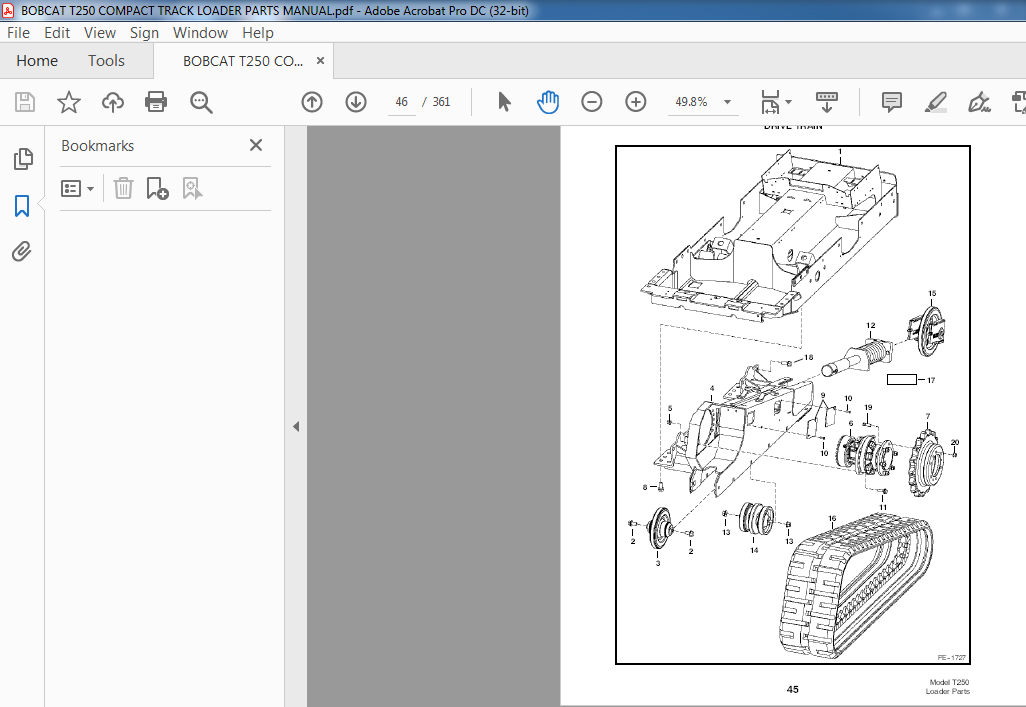Image resolution: width=1026 pixels, height=707 pixels.
Task: Open the Sign document pen icon
Action: point(980,102)
